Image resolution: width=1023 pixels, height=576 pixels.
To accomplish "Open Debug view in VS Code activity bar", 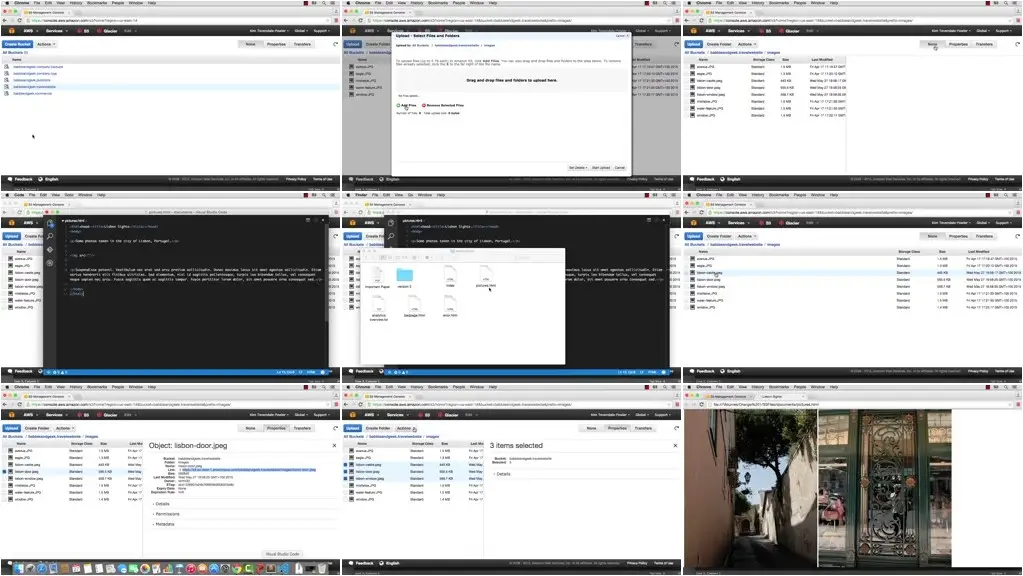I will 50,263.
